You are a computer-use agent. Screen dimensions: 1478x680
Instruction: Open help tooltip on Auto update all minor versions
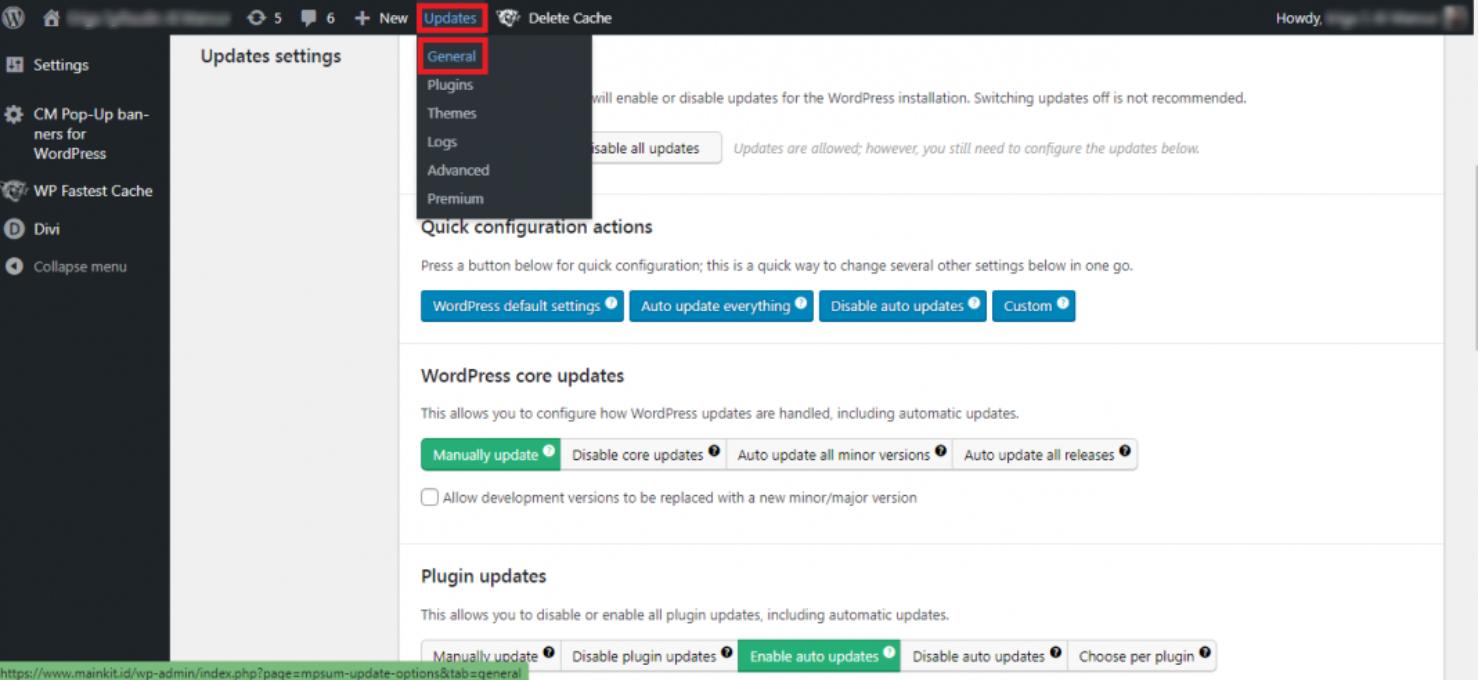point(941,451)
